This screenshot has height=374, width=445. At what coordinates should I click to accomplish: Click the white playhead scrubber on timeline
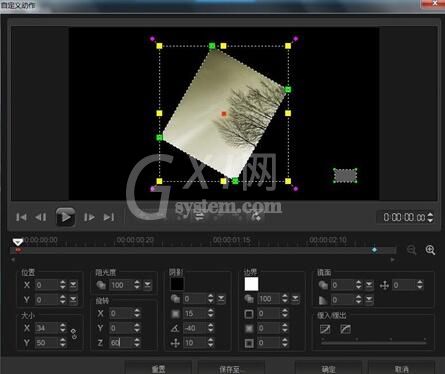point(18,242)
